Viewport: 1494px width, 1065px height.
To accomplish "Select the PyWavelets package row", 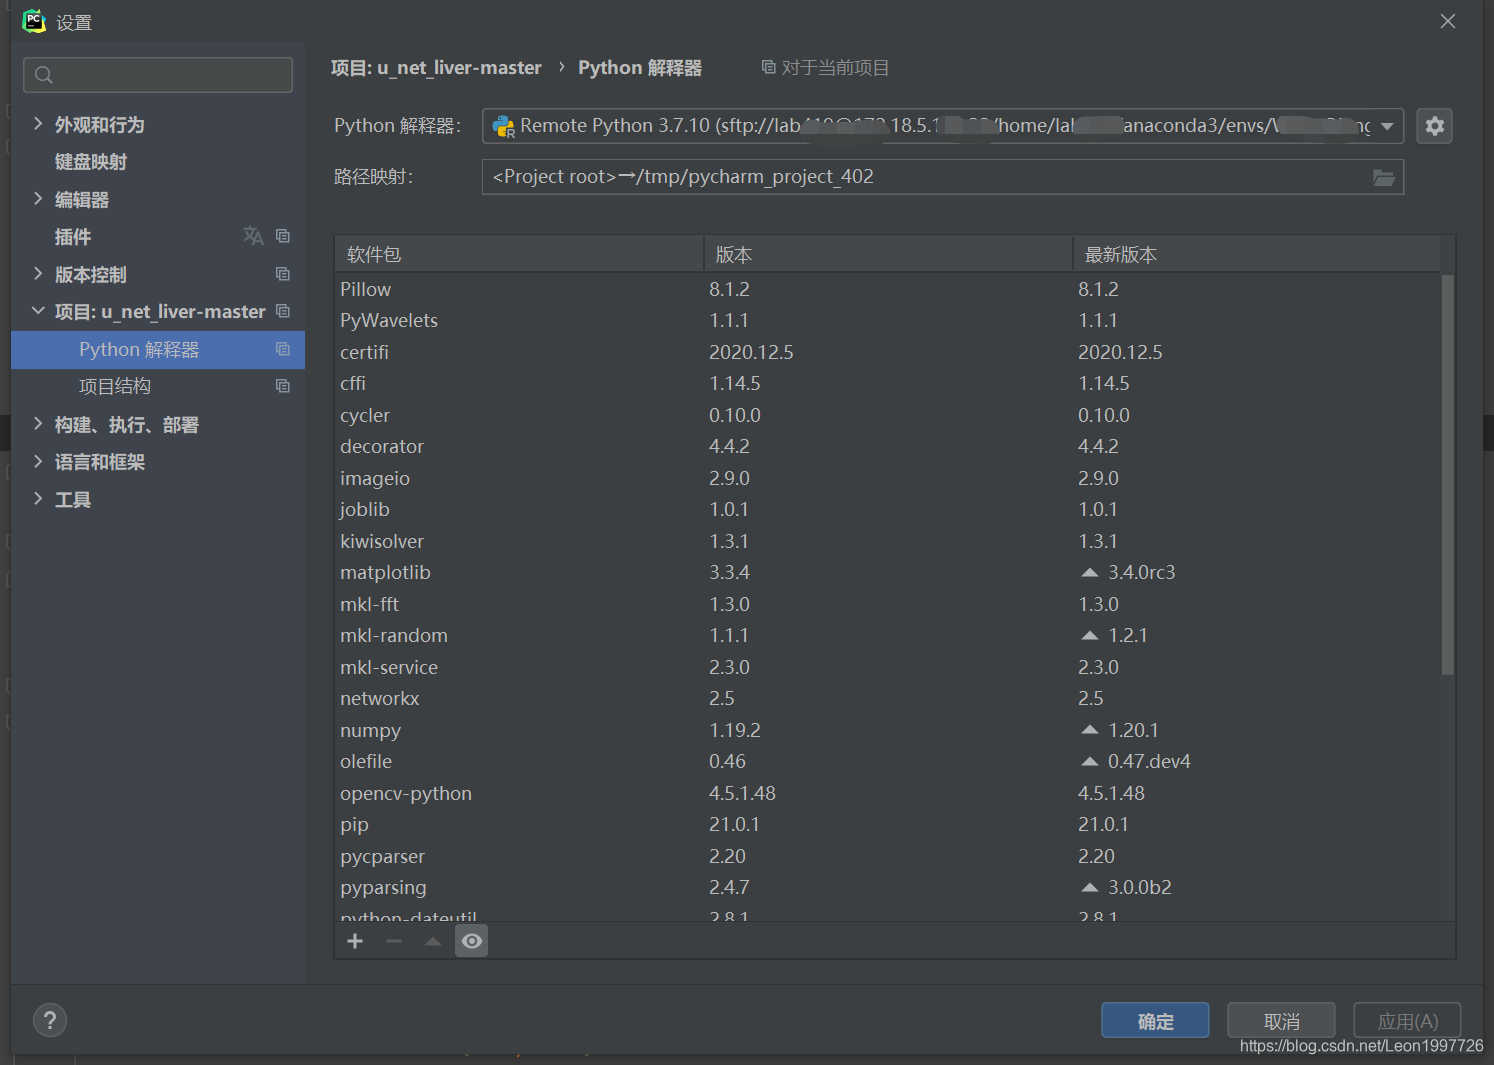I will click(888, 320).
